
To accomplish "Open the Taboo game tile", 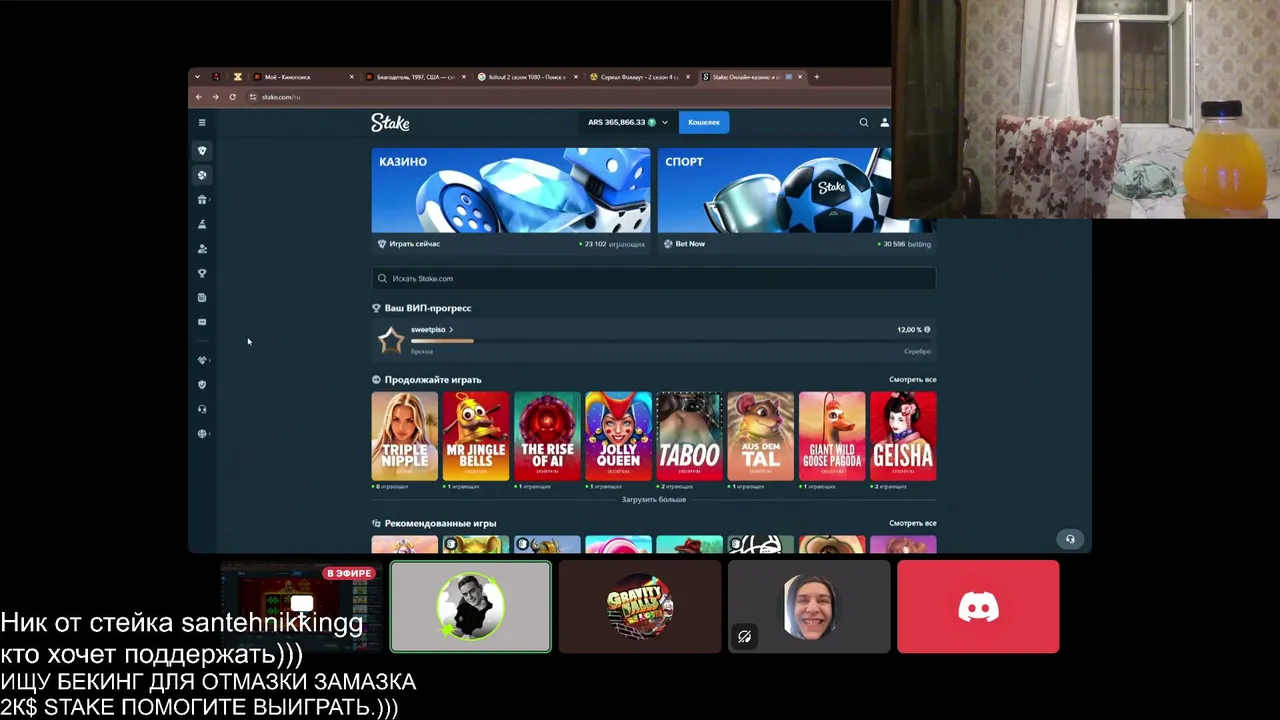I will tap(690, 436).
